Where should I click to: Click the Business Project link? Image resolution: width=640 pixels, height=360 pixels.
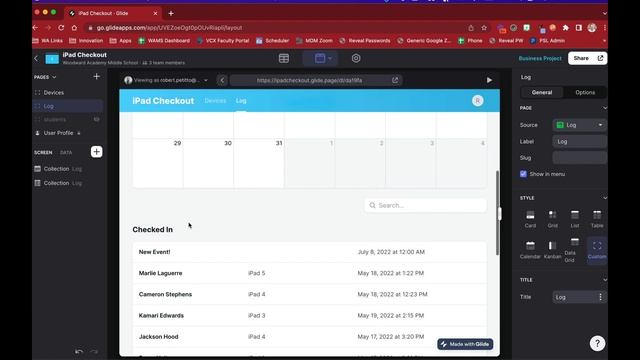(540, 58)
